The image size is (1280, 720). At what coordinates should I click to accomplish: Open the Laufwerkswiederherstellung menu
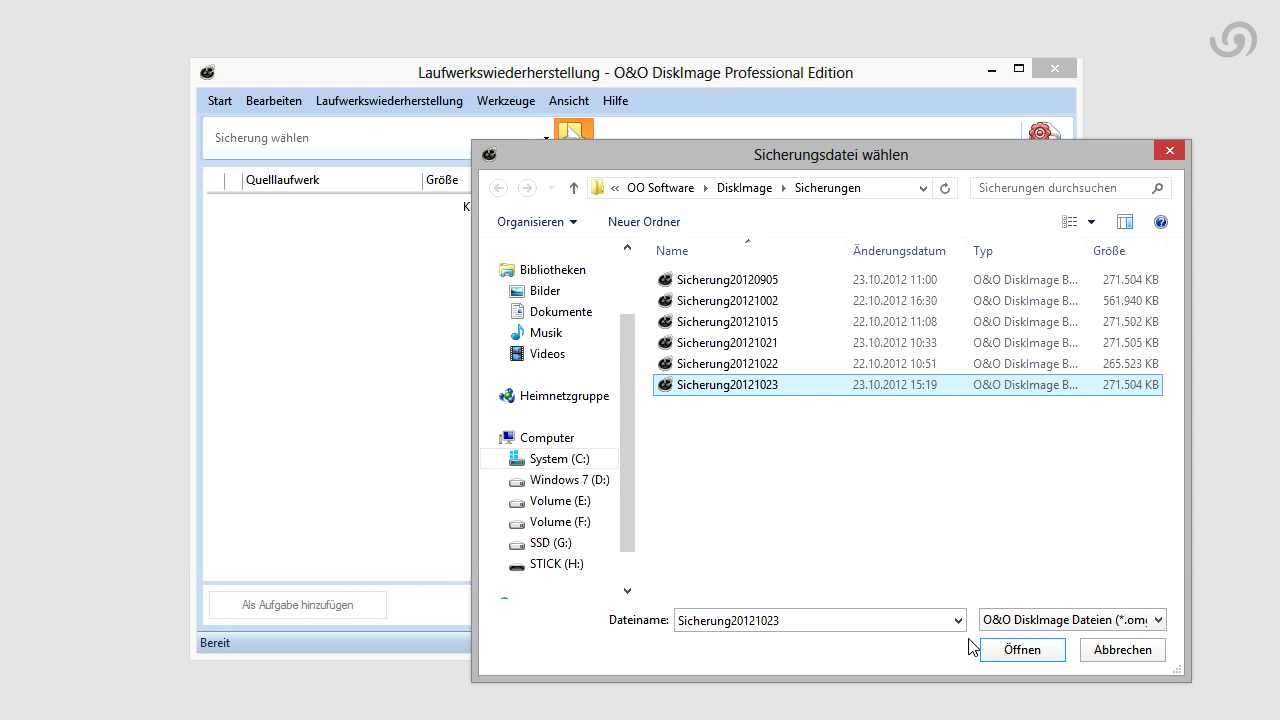pyautogui.click(x=389, y=101)
